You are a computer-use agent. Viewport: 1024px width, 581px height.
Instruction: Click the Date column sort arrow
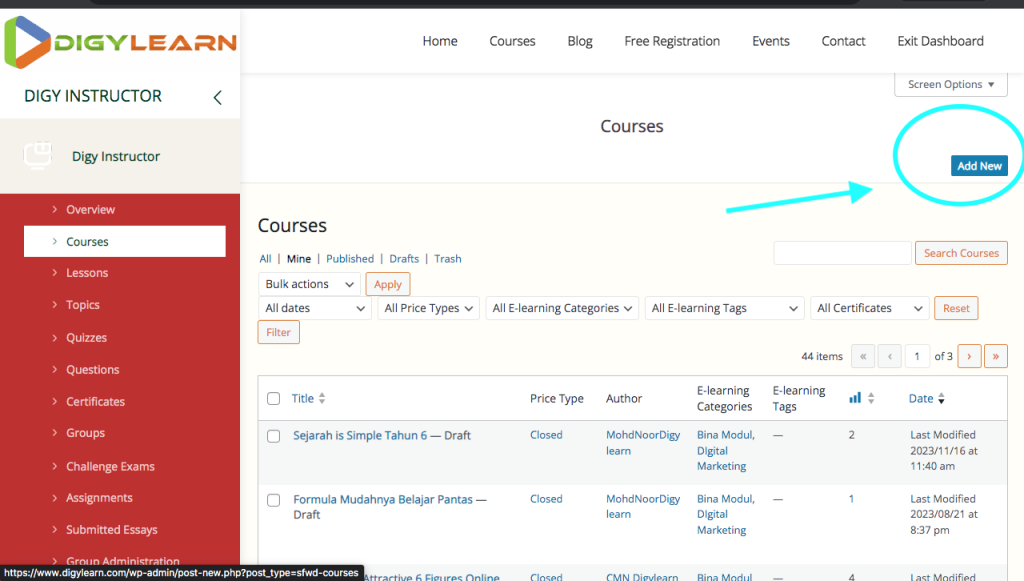coord(941,399)
